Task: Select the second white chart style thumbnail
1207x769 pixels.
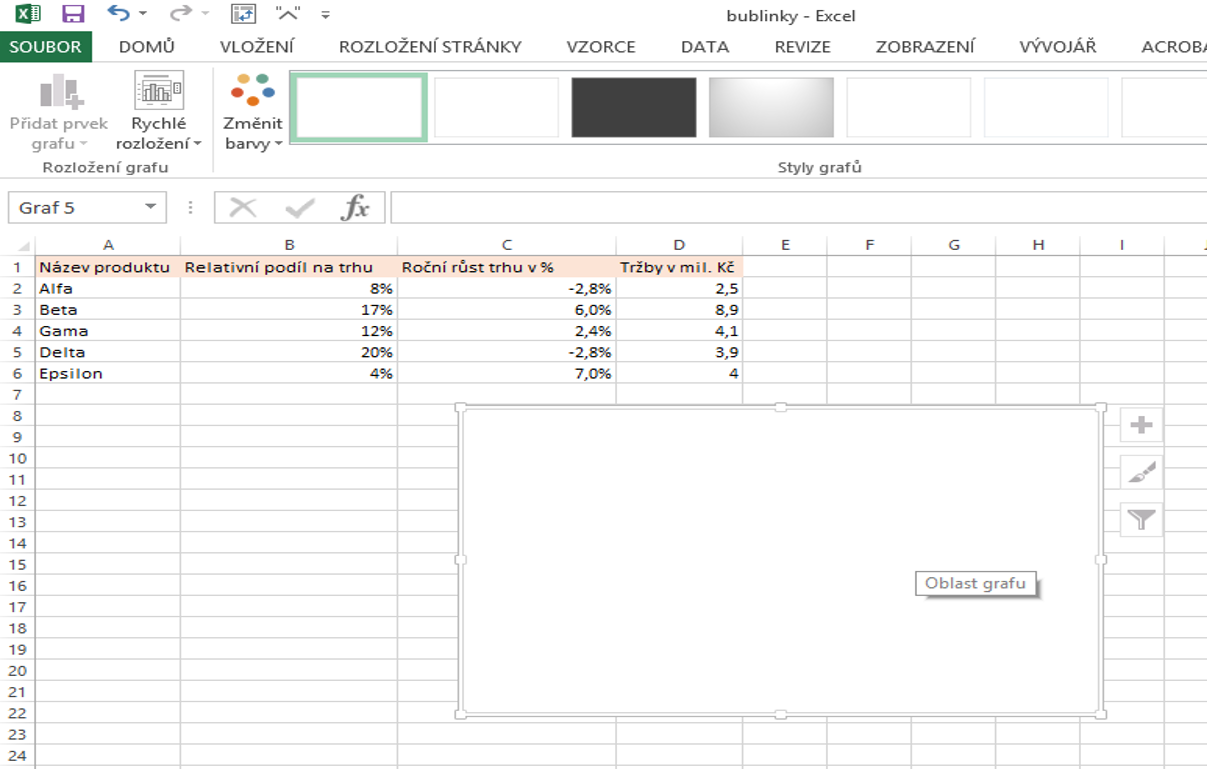Action: (x=497, y=106)
